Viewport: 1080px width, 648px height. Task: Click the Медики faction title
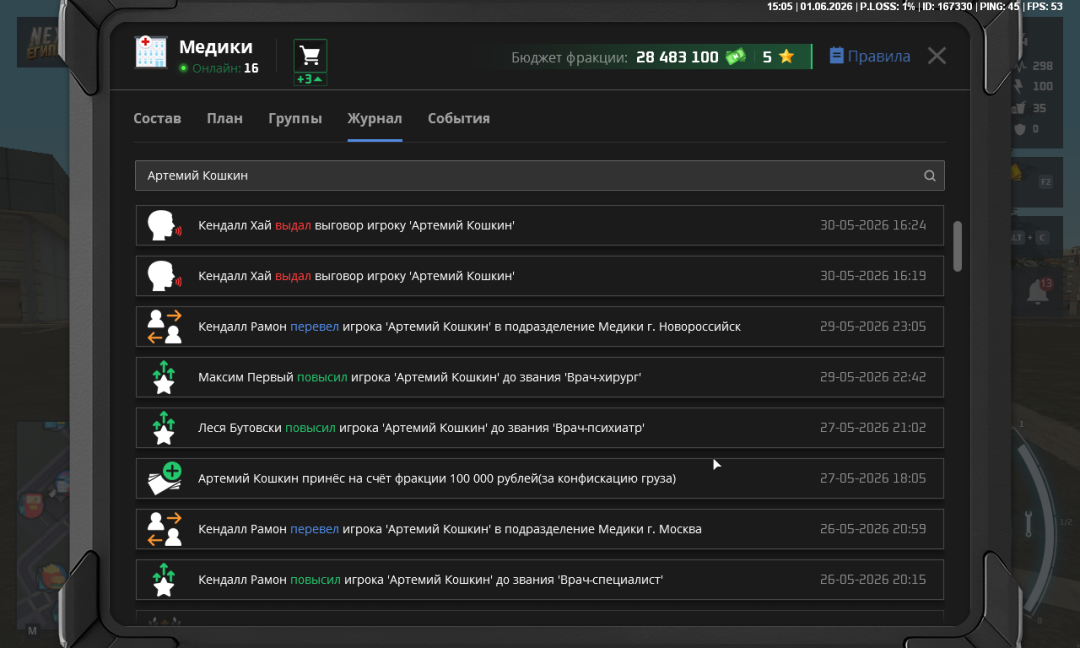(x=216, y=47)
